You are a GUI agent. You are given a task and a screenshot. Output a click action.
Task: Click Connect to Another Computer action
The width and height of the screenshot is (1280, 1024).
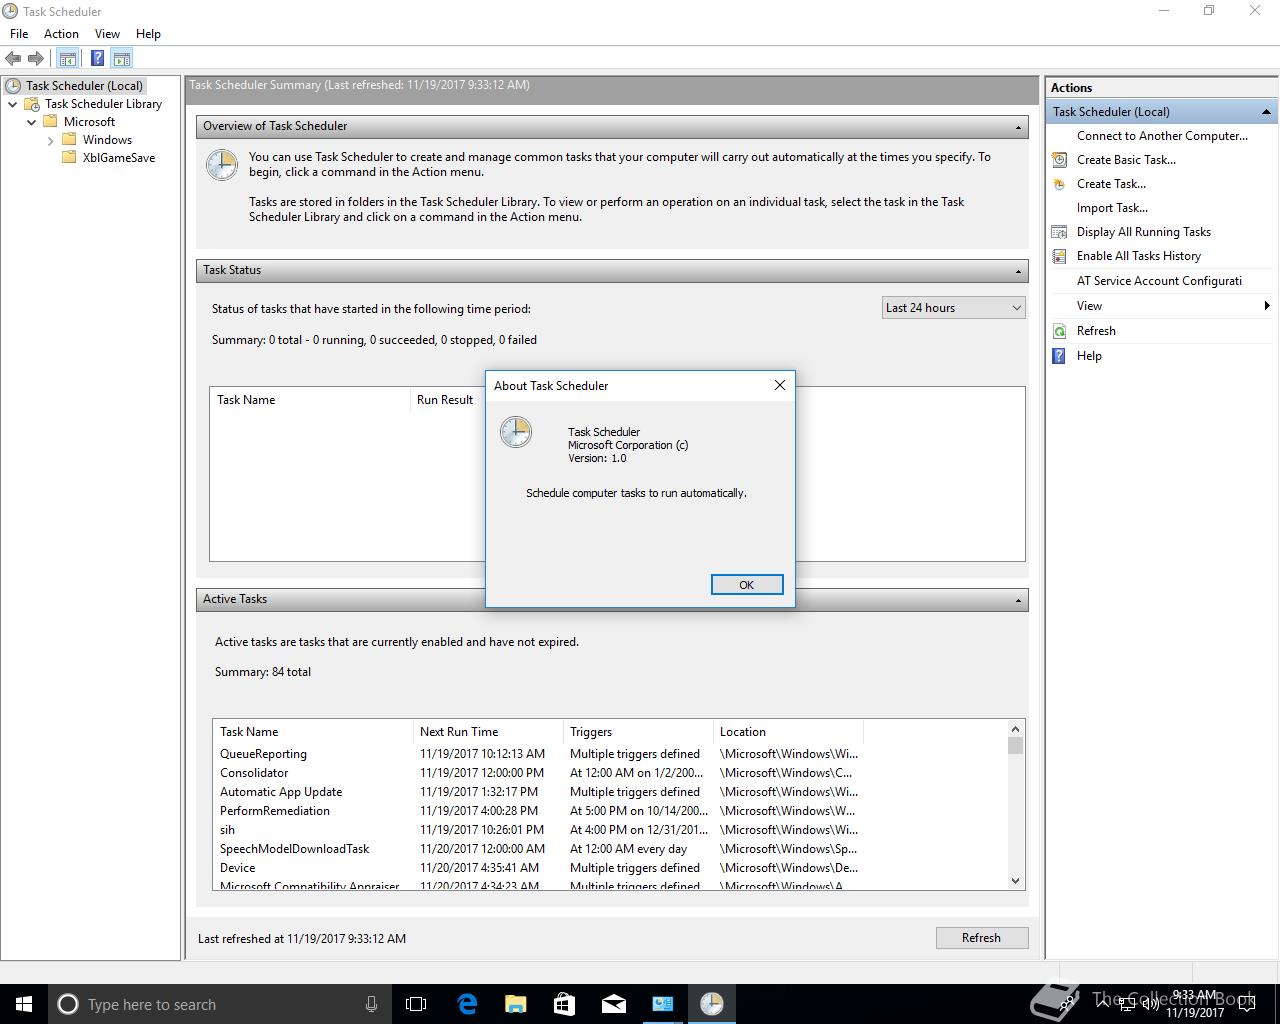(x=1161, y=136)
